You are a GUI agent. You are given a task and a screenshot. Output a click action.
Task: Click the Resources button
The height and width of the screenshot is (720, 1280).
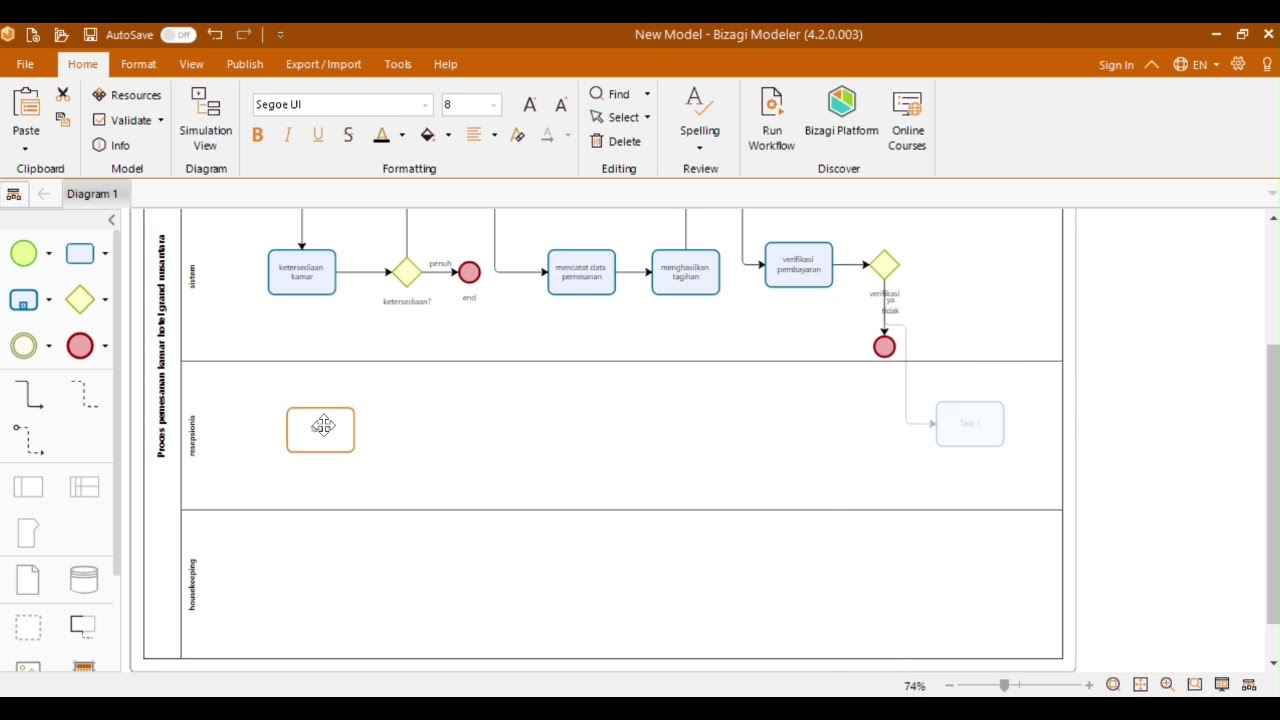point(127,95)
